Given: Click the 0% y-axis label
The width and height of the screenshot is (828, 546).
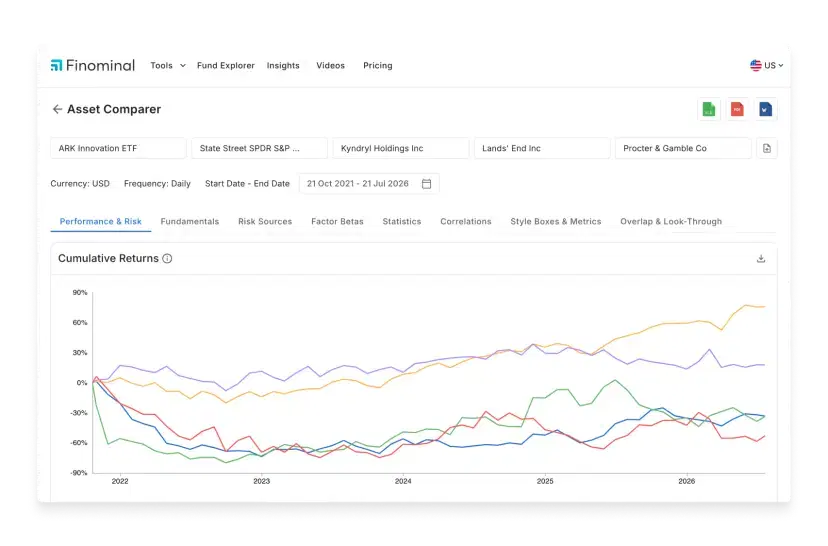Looking at the screenshot, I should [82, 383].
